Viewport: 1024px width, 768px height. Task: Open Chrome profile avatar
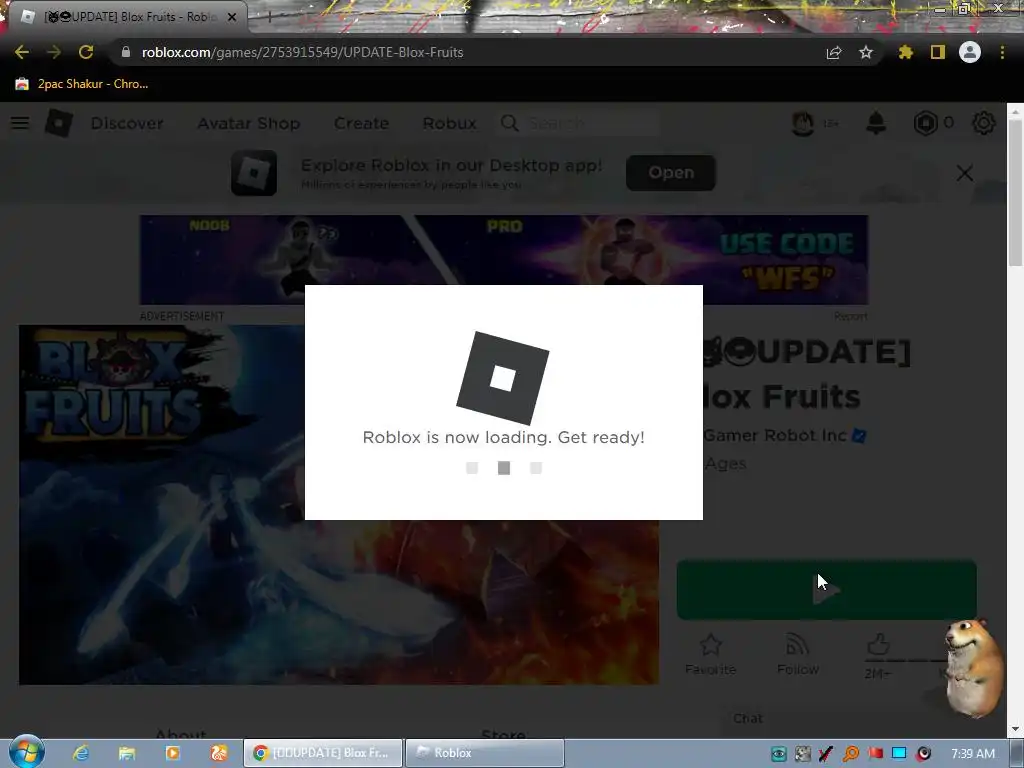click(x=970, y=52)
